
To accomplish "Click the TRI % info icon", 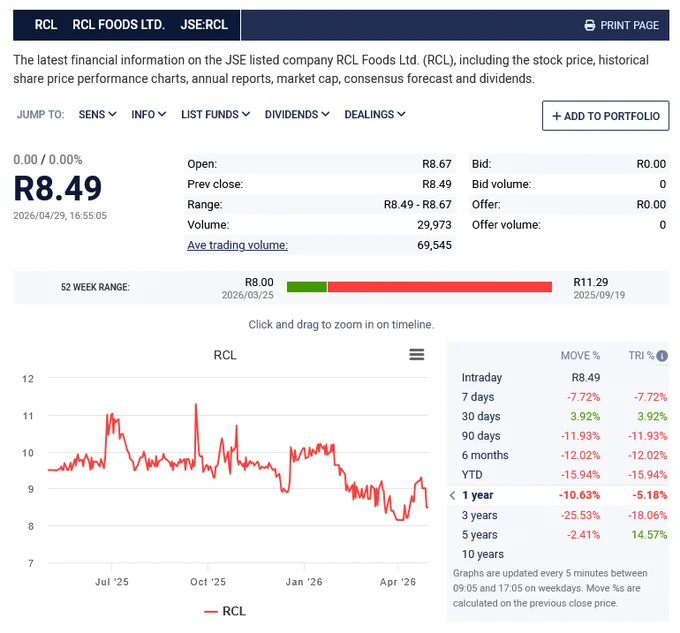I will (x=662, y=356).
